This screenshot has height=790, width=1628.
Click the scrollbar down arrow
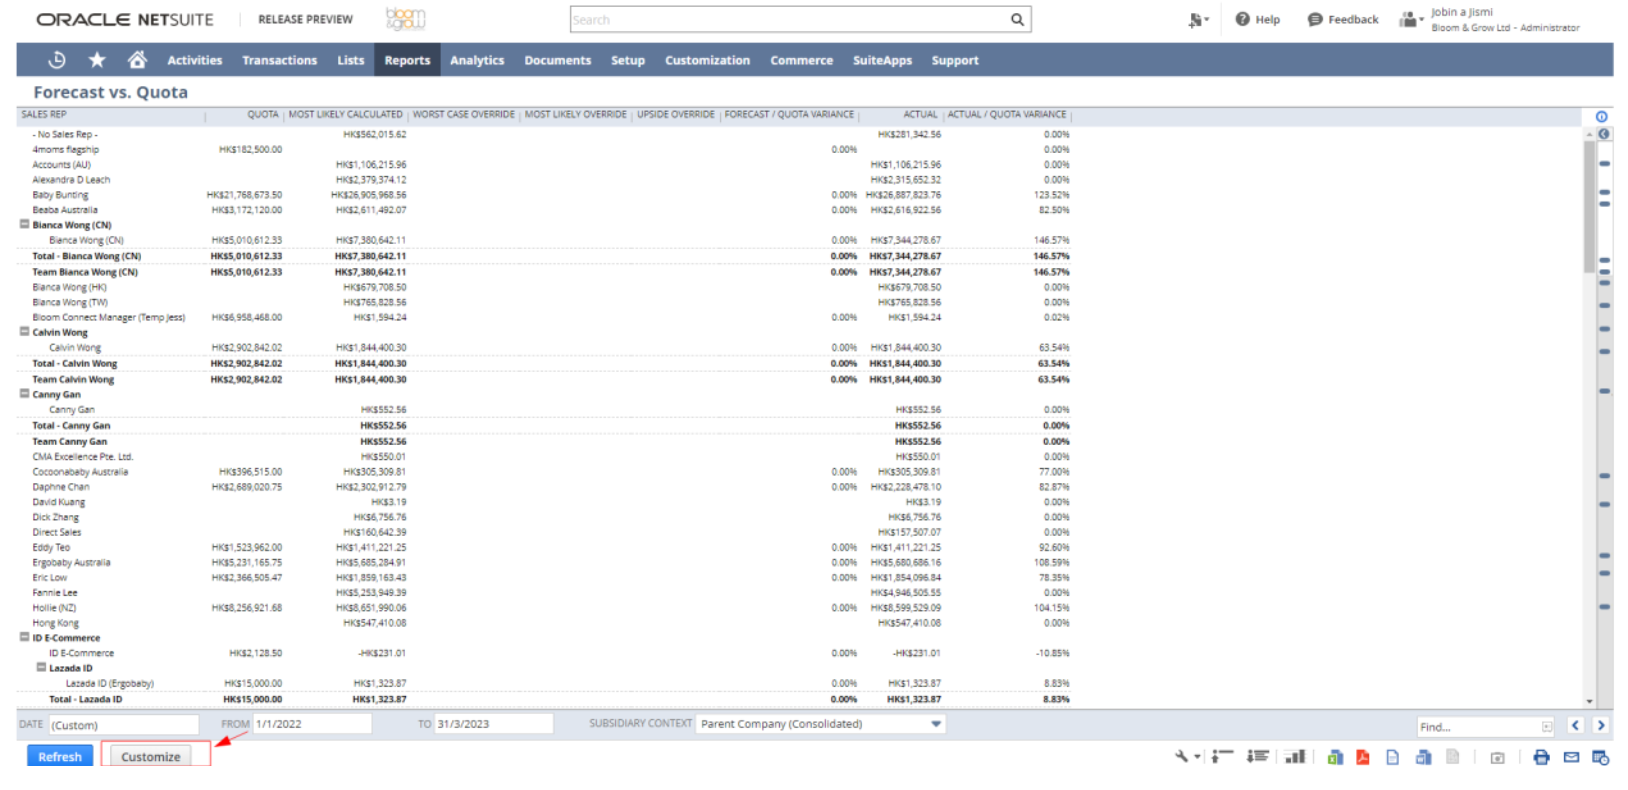pos(1589,701)
